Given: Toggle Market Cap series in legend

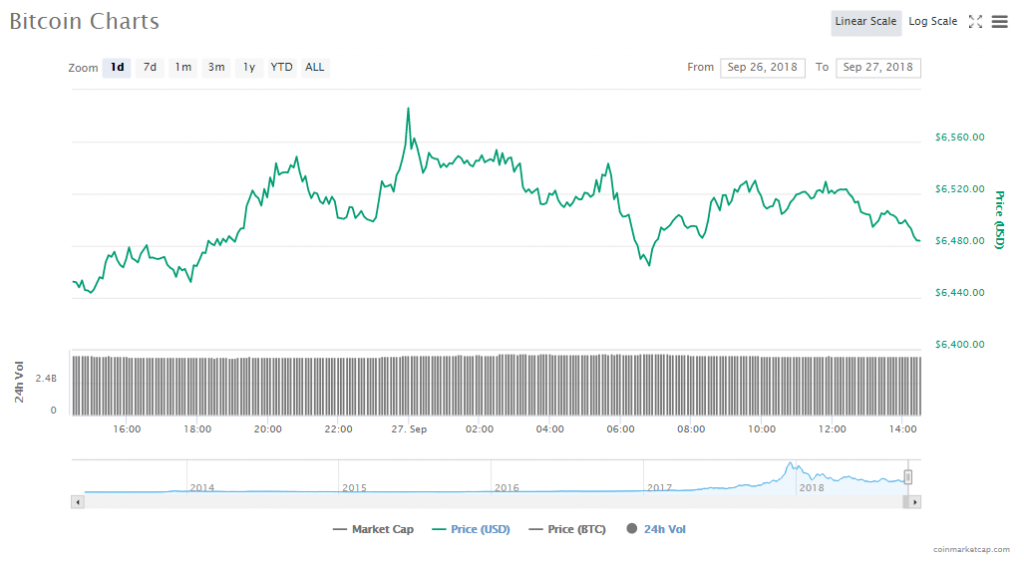Looking at the screenshot, I should tap(373, 529).
